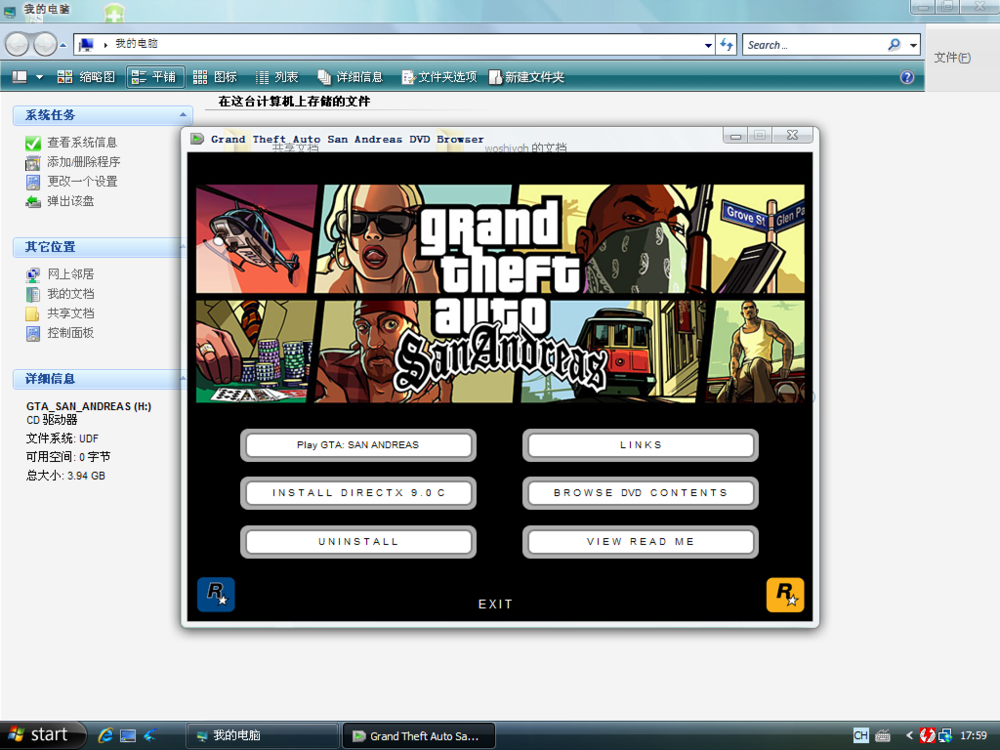Click the My Computer icon in address bar
Image resolution: width=1000 pixels, height=750 pixels.
pyautogui.click(x=87, y=45)
